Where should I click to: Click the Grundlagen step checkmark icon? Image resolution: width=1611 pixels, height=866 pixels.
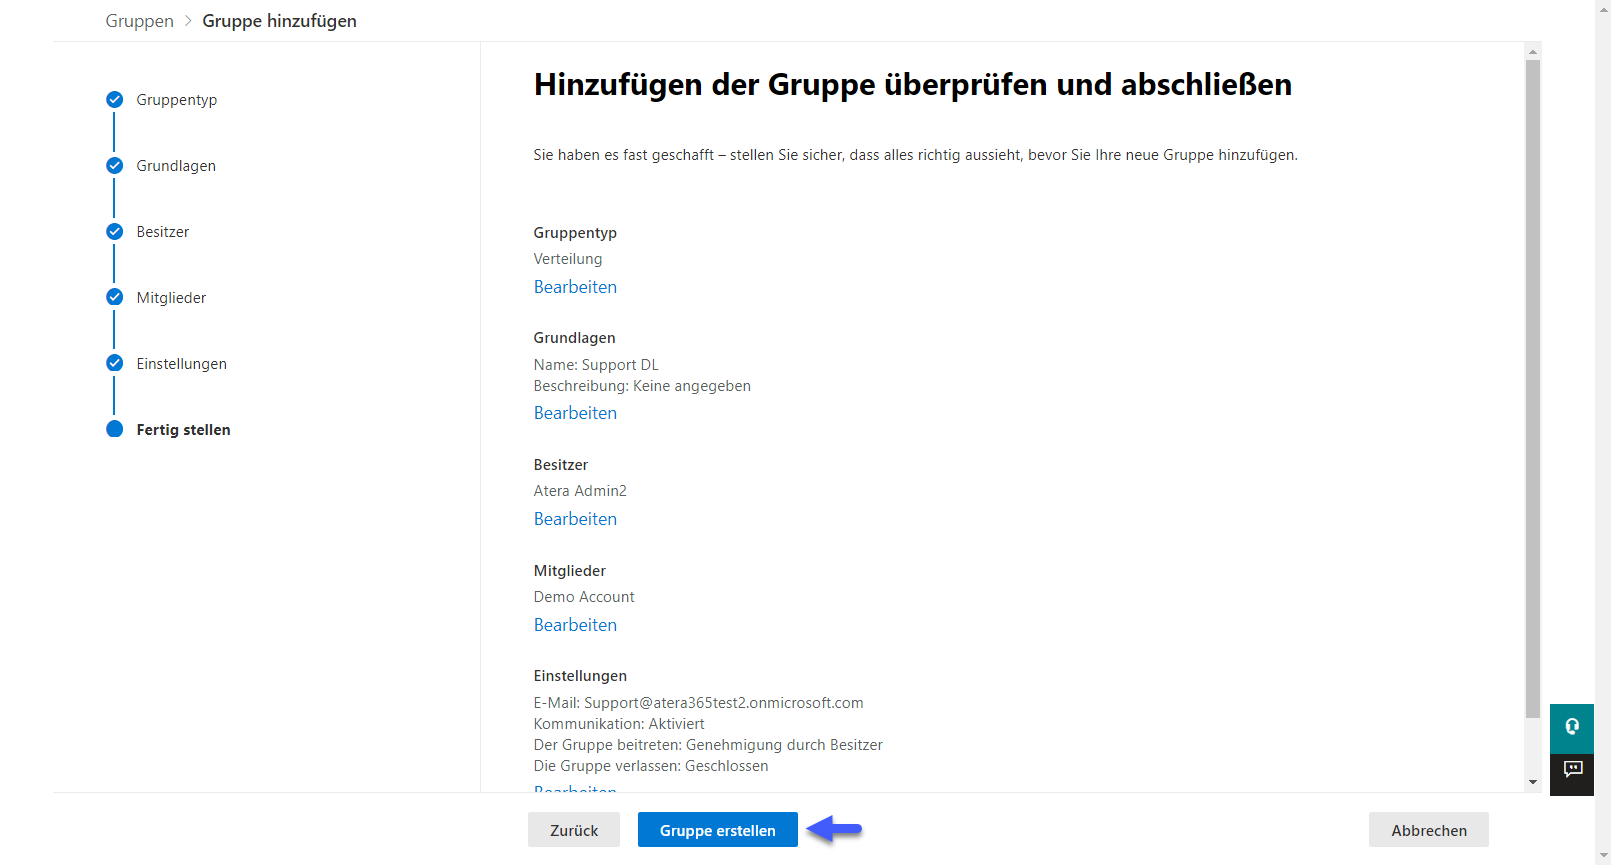(x=115, y=166)
